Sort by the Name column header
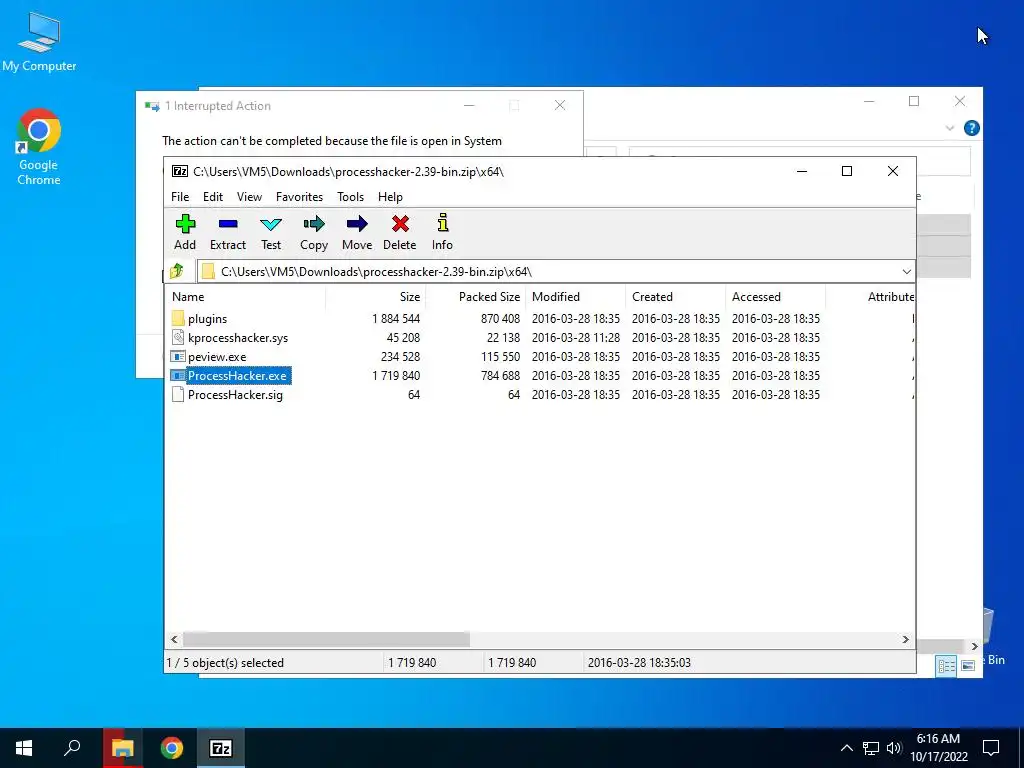The height and width of the screenshot is (768, 1024). [245, 296]
